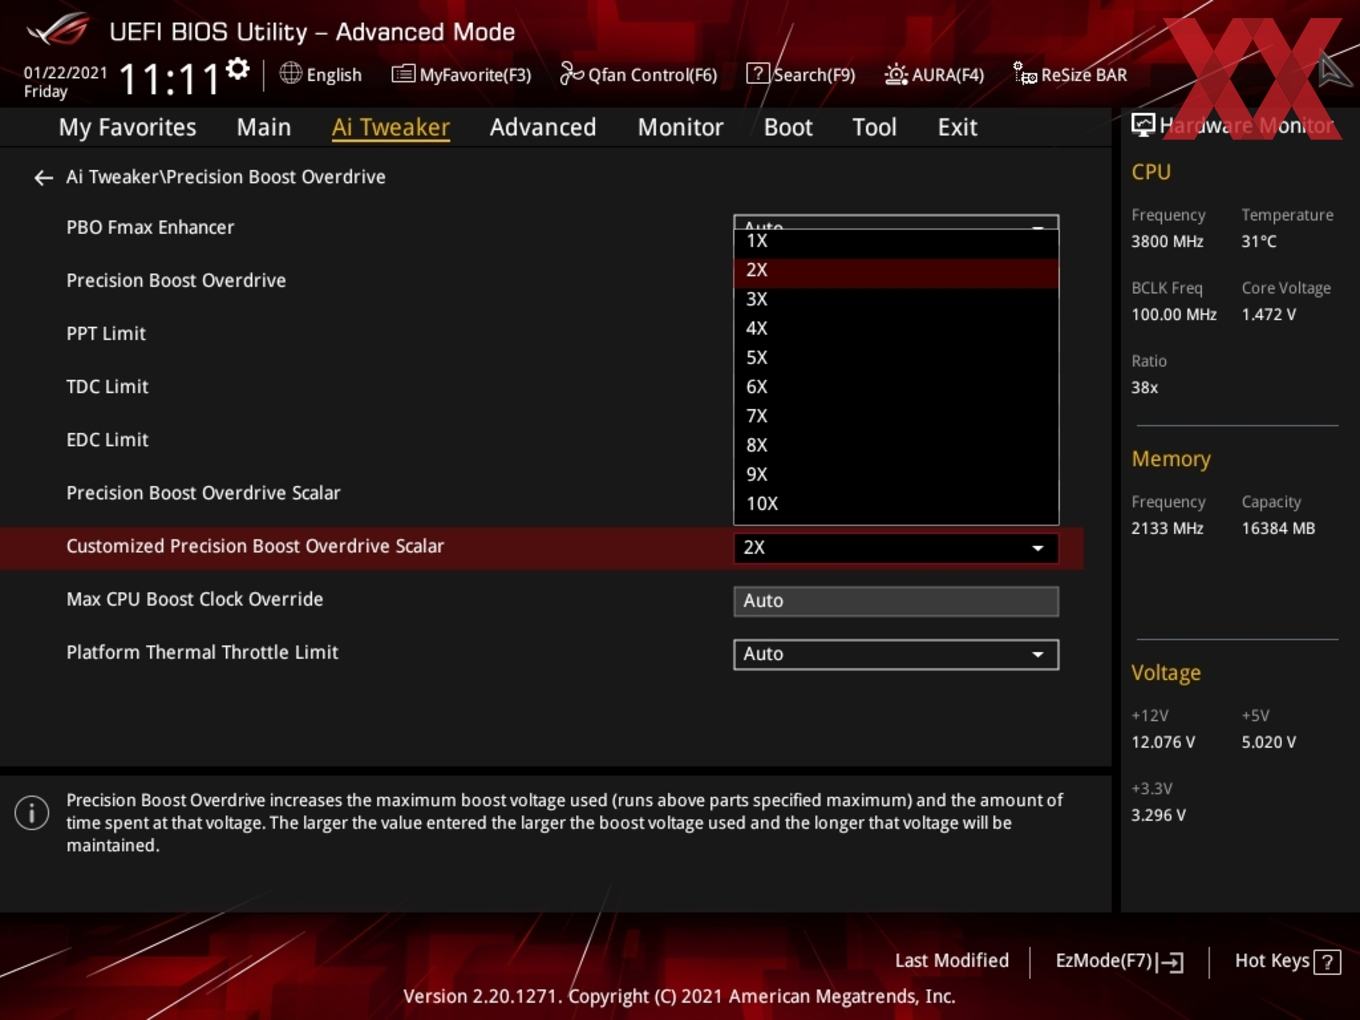The height and width of the screenshot is (1020, 1360).
Task: Select PBO Fmax Enhancer setting
Action: tap(150, 228)
